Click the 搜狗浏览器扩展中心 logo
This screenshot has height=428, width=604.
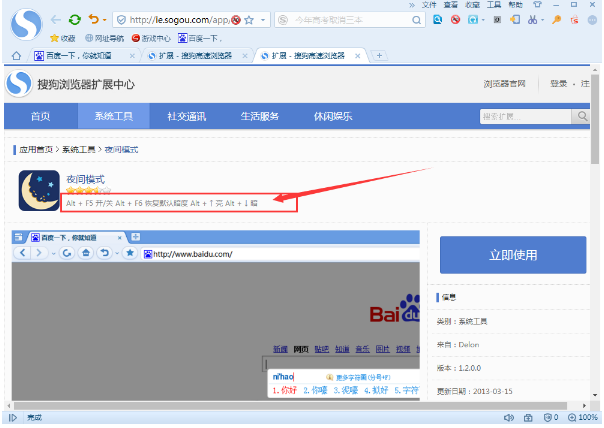[71, 84]
